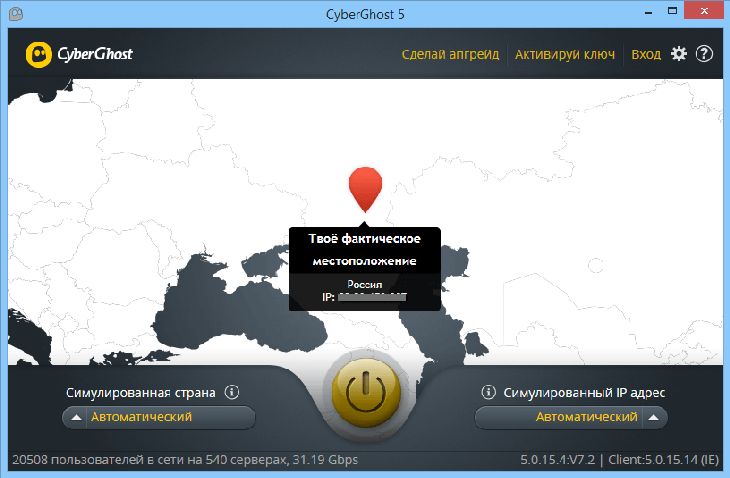The image size is (730, 478).
Task: Expand the simulated country Автоматический dropdown
Action: pyautogui.click(x=159, y=417)
